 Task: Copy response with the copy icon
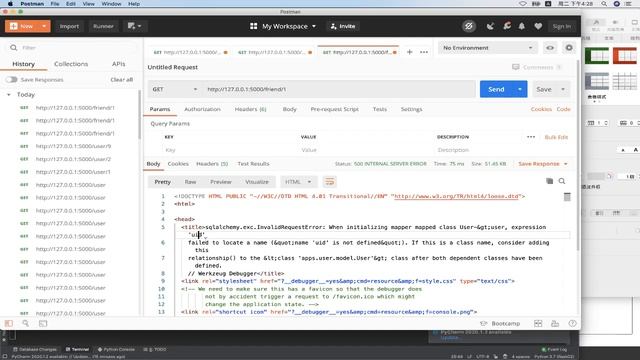[549, 181]
